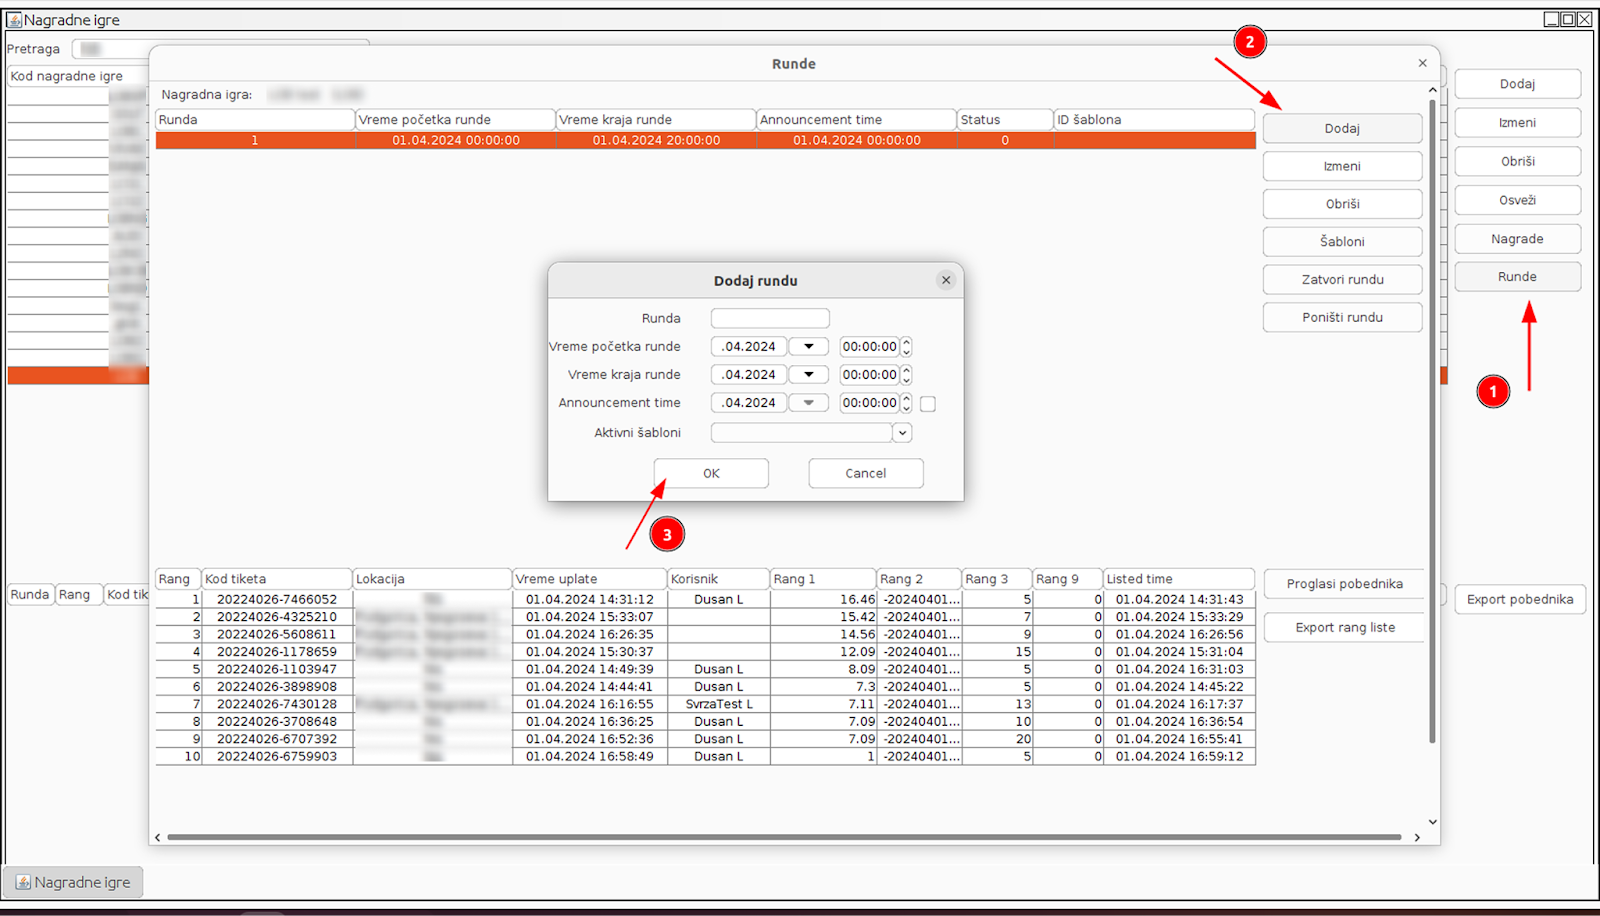The image size is (1600, 916).
Task: Toggle the Announcement time checkbox
Action: click(928, 404)
